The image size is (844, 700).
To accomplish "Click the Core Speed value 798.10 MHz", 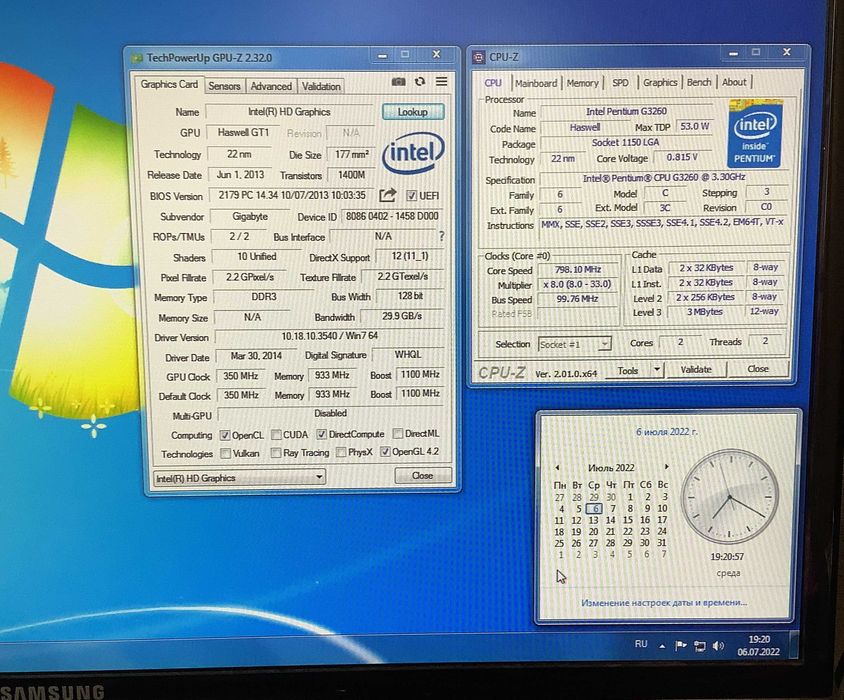I will (x=578, y=270).
